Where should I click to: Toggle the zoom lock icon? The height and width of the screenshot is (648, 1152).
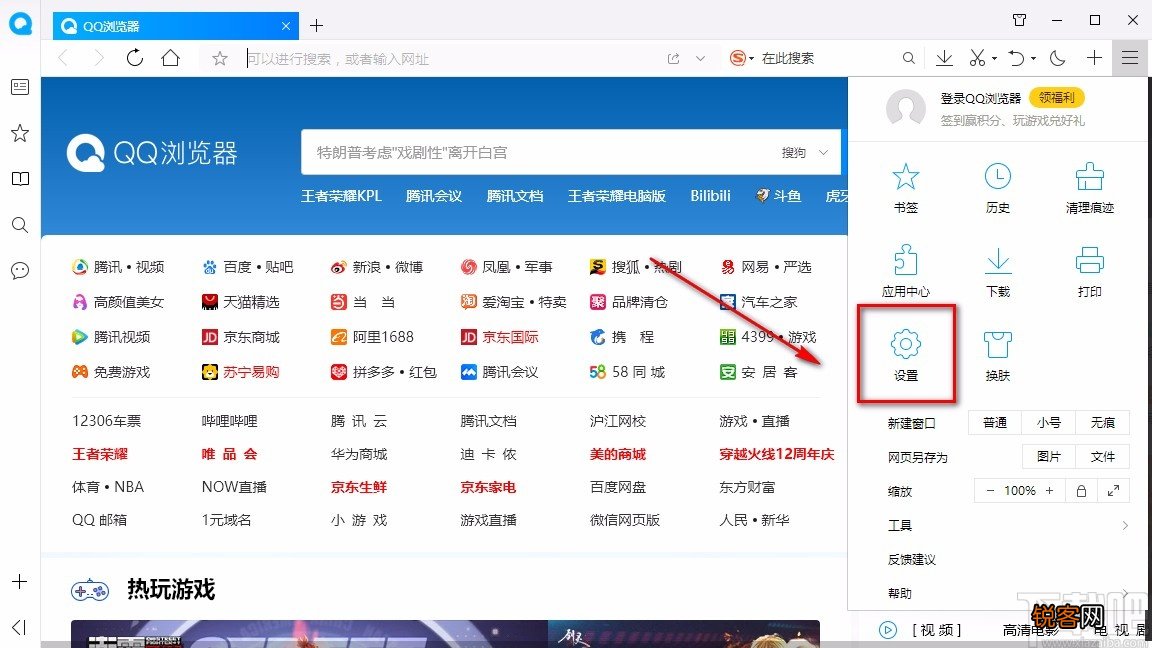coord(1081,491)
